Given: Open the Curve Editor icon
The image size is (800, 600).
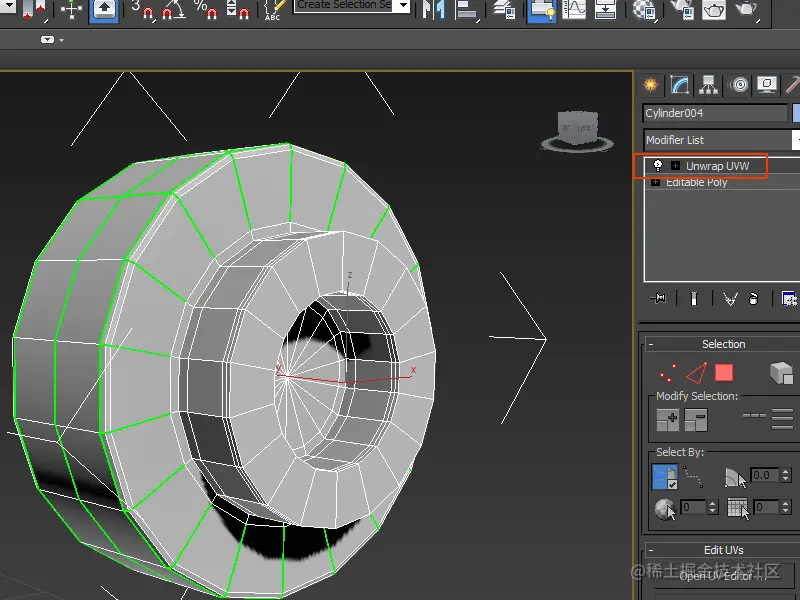Looking at the screenshot, I should (574, 10).
